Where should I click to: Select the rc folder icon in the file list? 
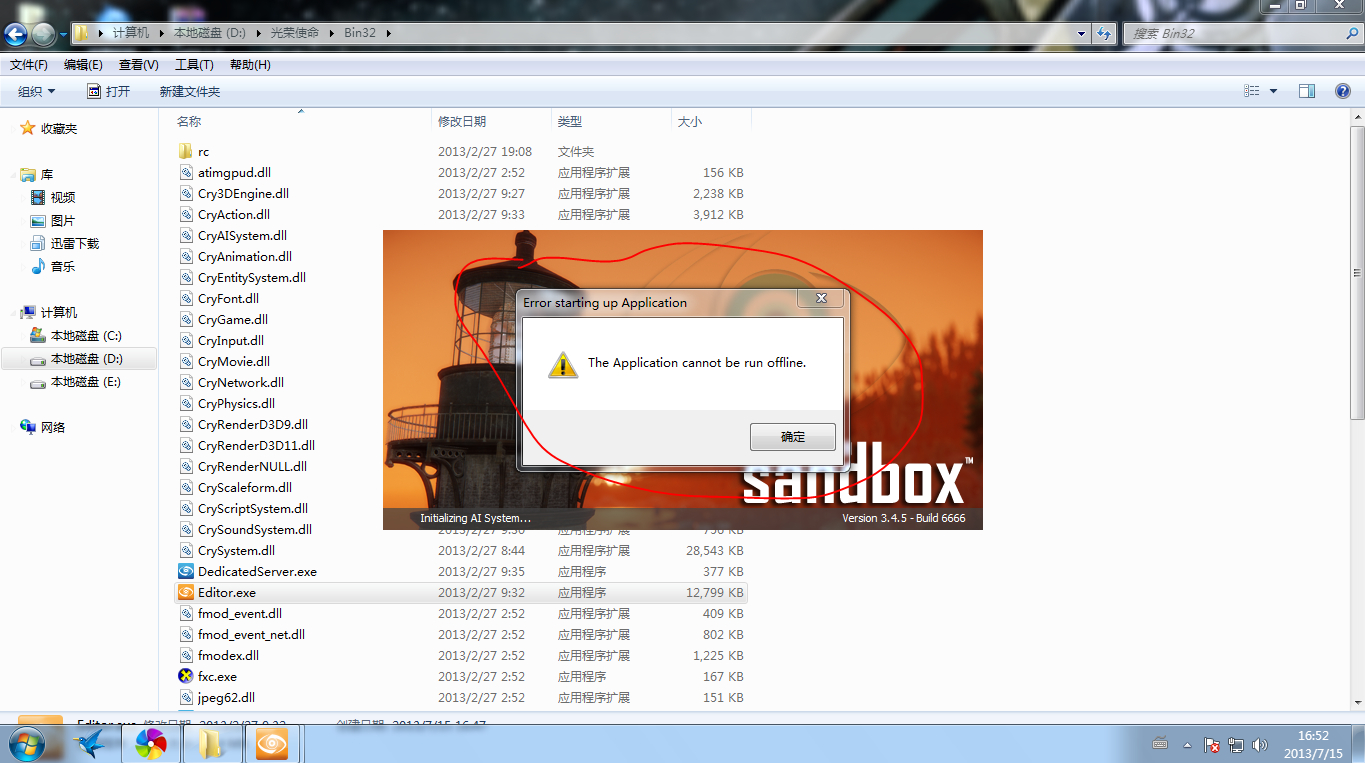(185, 152)
